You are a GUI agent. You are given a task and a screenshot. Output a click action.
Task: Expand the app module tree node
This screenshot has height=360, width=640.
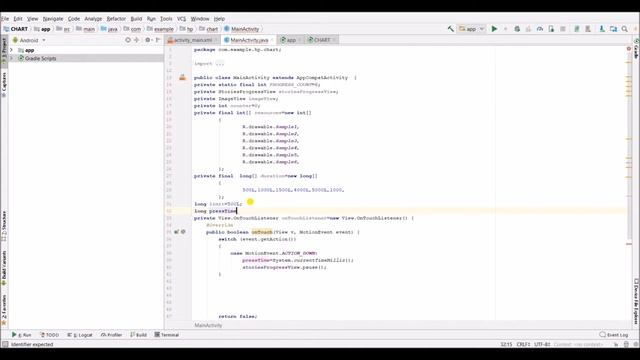tap(11, 50)
